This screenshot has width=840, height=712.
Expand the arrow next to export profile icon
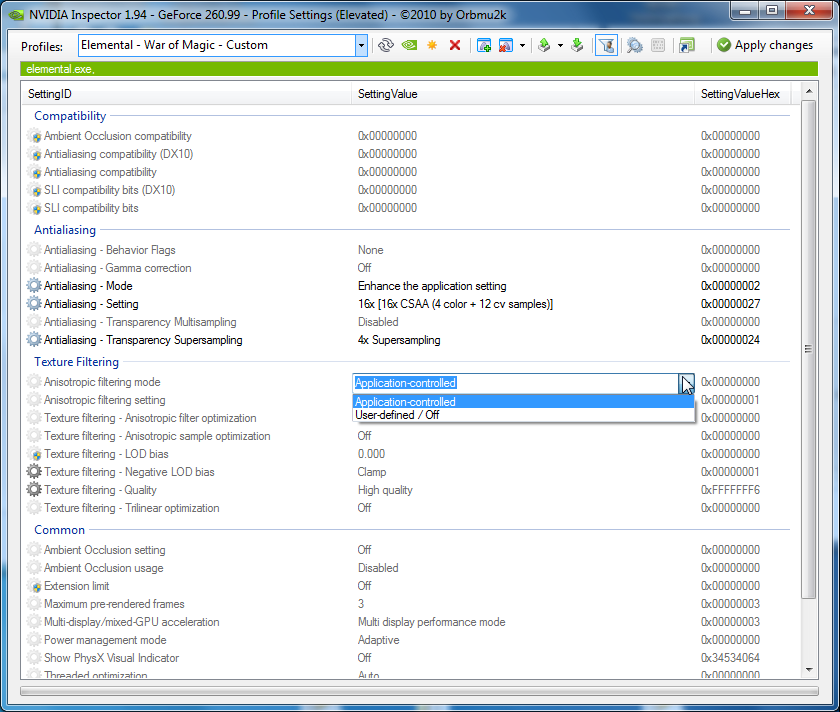pos(560,45)
